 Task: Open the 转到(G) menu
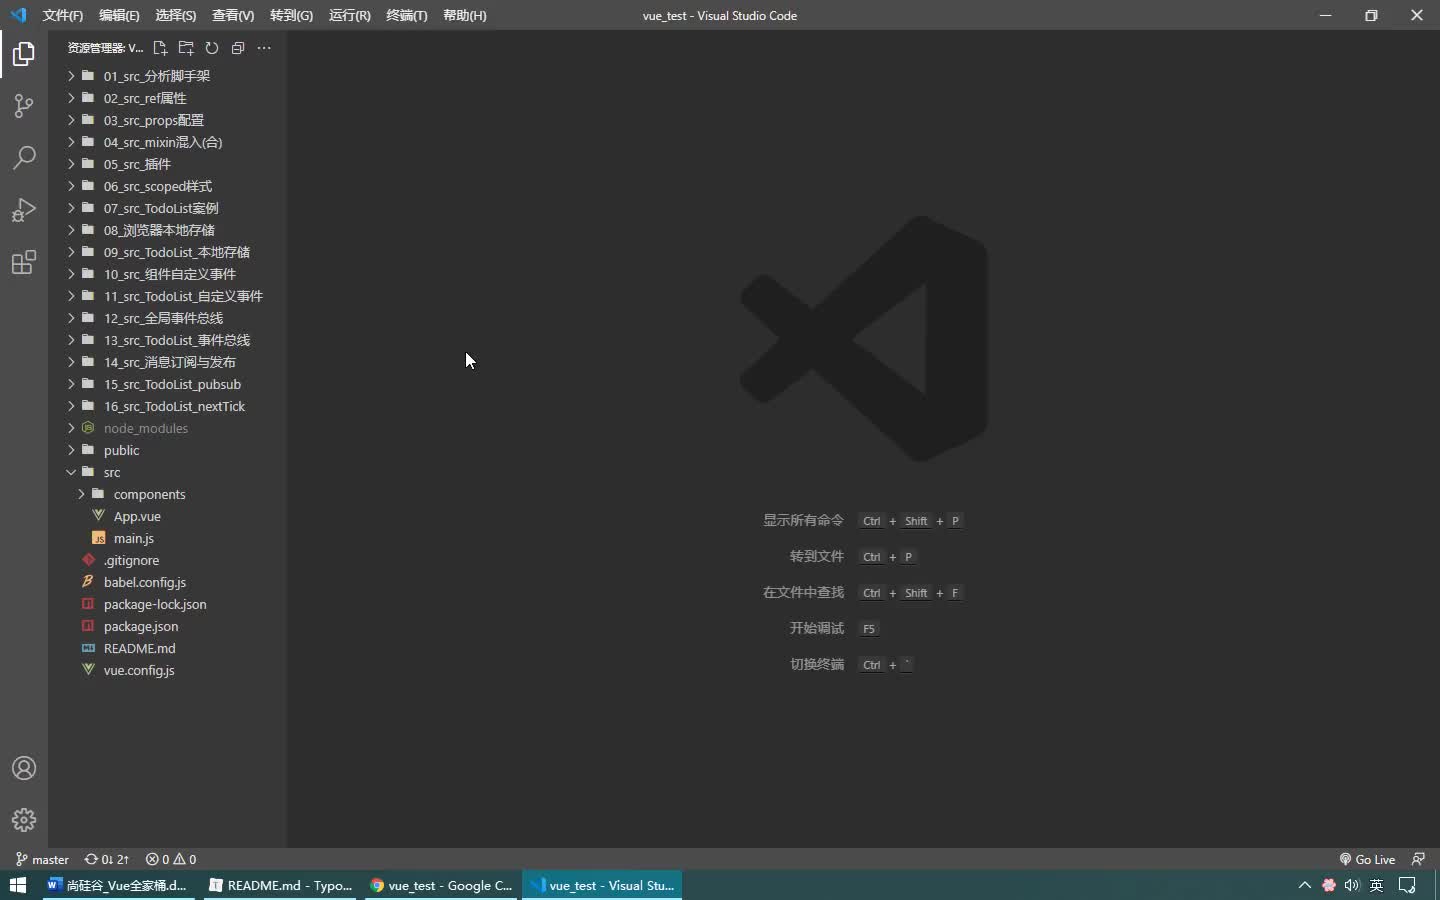click(291, 15)
